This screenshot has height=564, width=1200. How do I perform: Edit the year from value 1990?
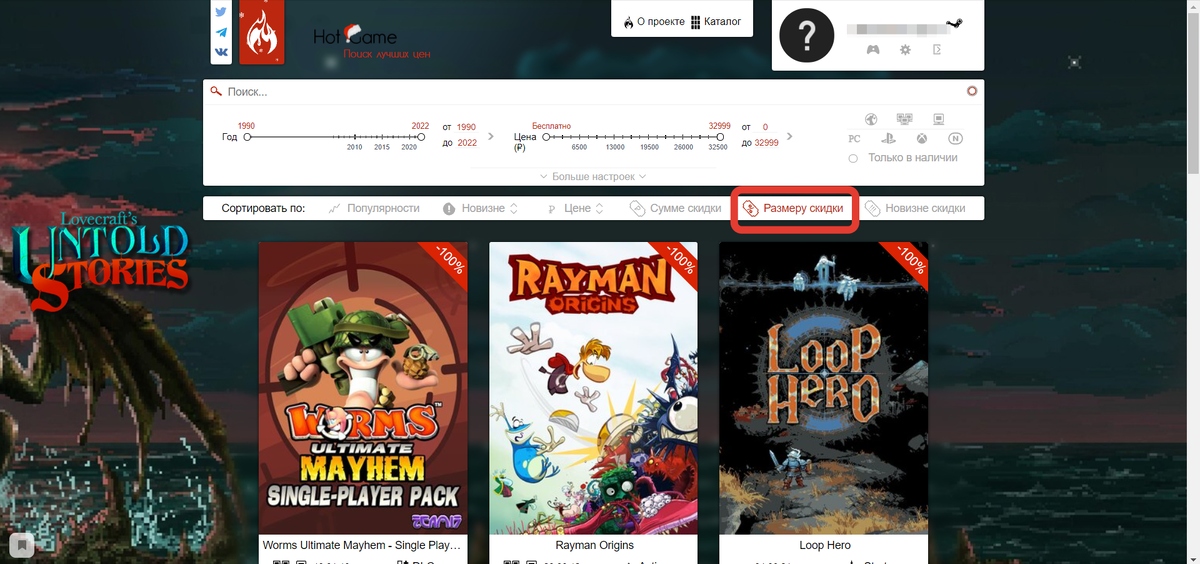(x=466, y=127)
